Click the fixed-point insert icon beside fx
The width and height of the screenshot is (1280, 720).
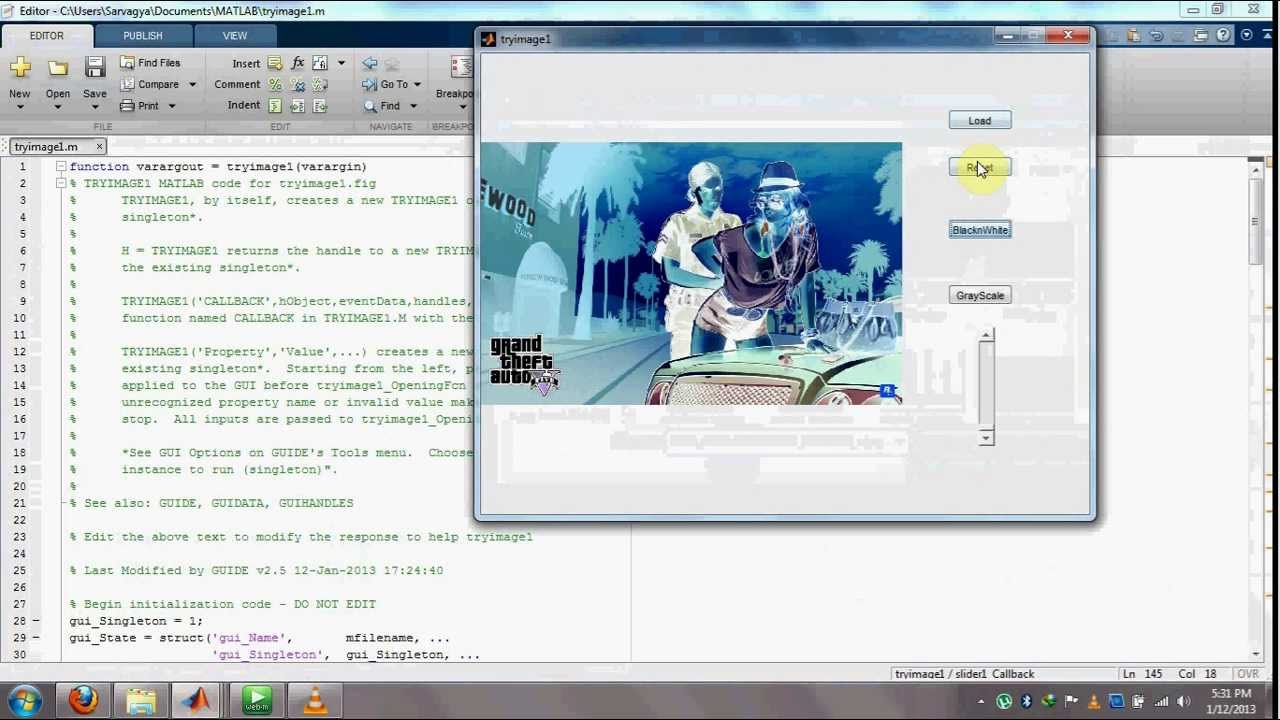320,63
